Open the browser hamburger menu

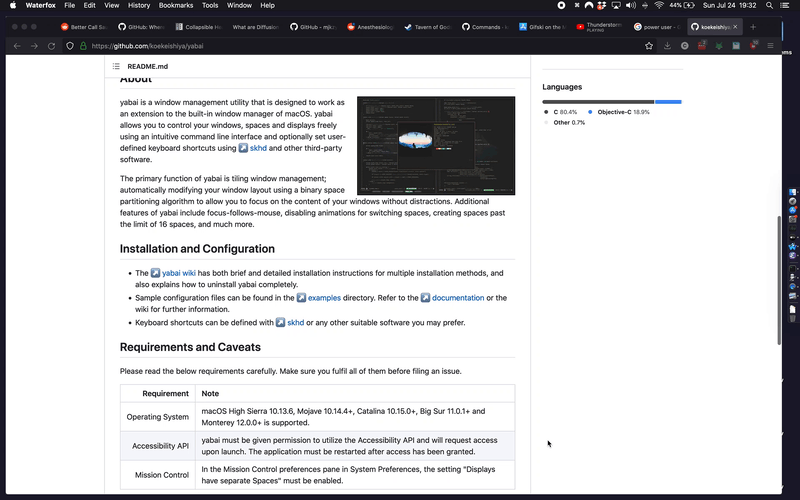[770, 46]
